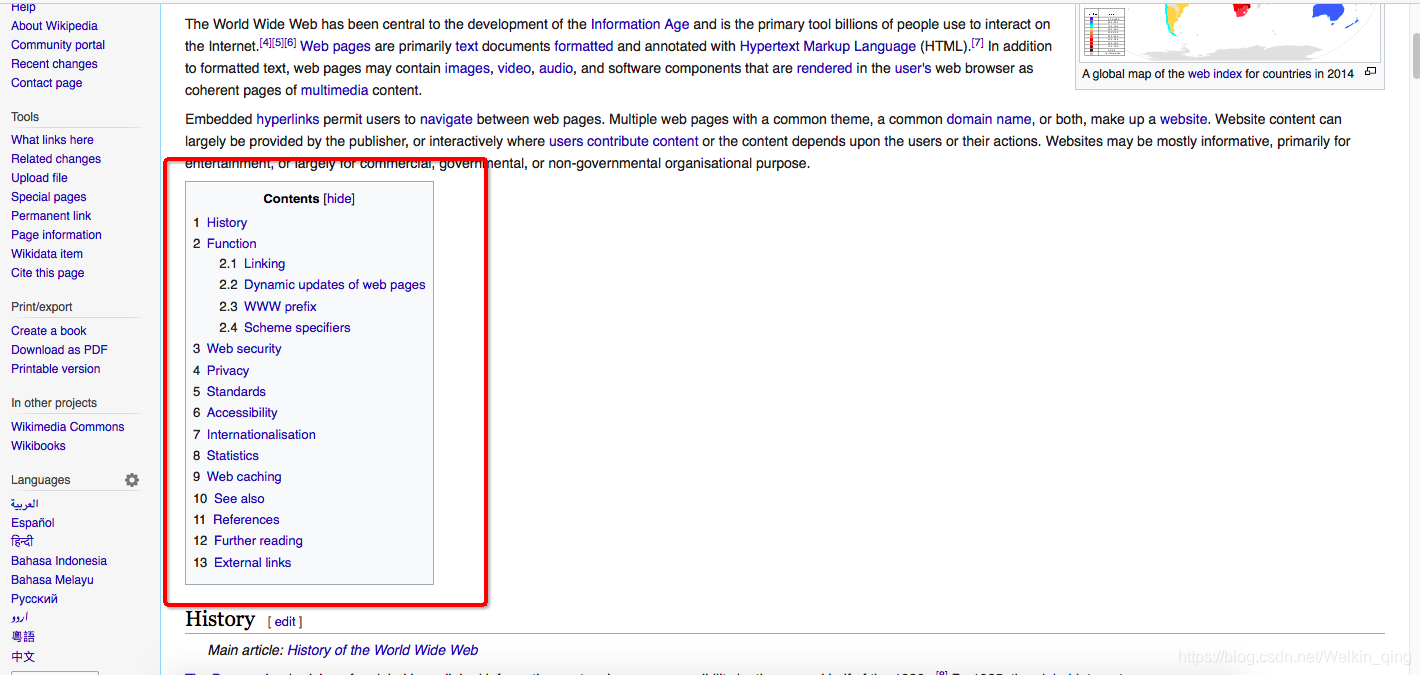The height and width of the screenshot is (675, 1420).
Task: Open Upload file in sidebar
Action: [39, 178]
